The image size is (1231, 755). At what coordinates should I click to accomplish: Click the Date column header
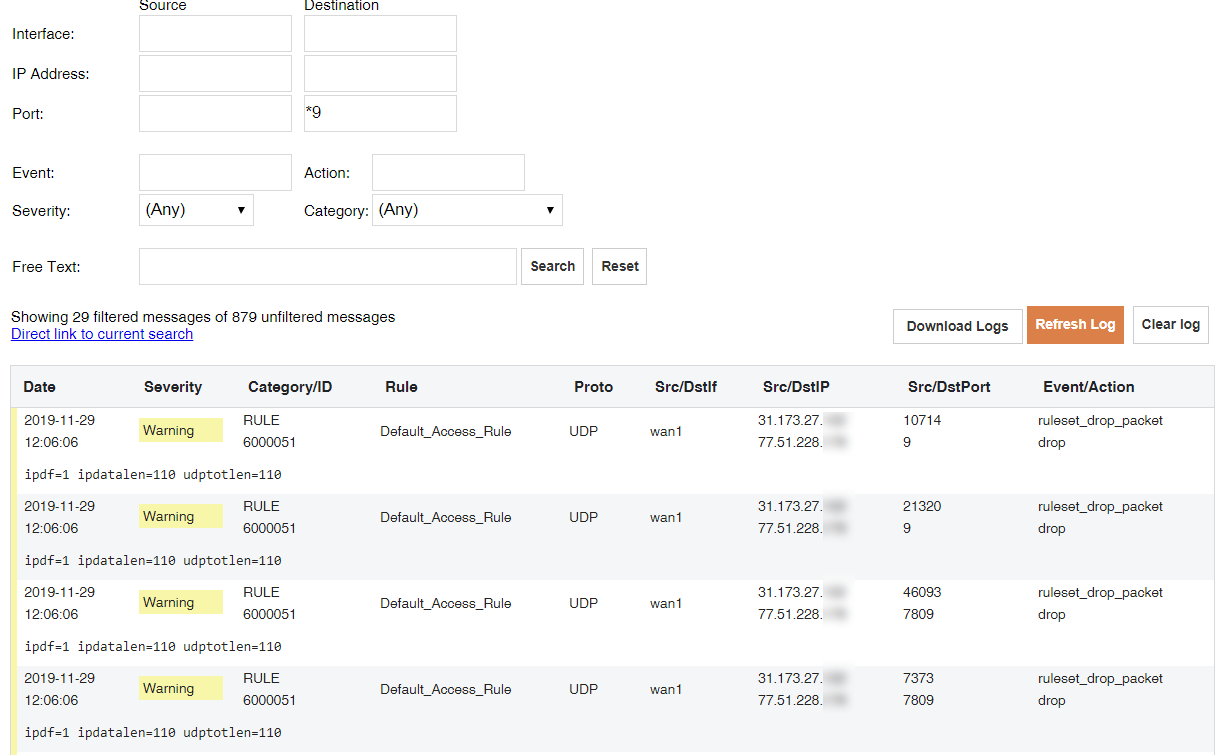pos(40,387)
